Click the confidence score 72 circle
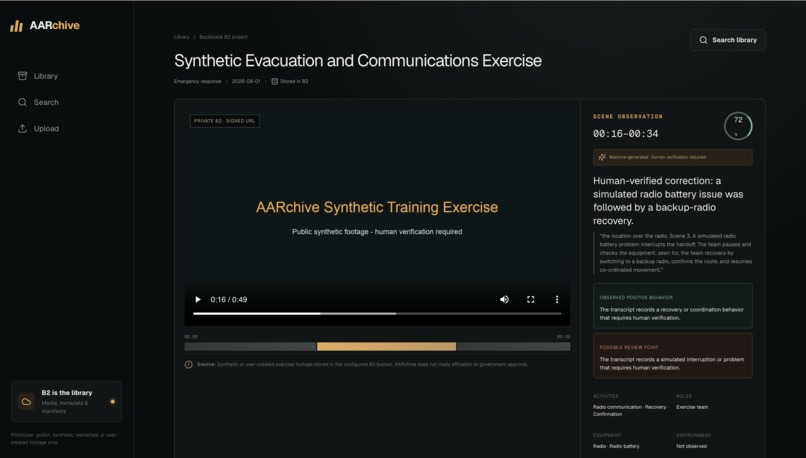This screenshot has height=458, width=806. pyautogui.click(x=738, y=126)
